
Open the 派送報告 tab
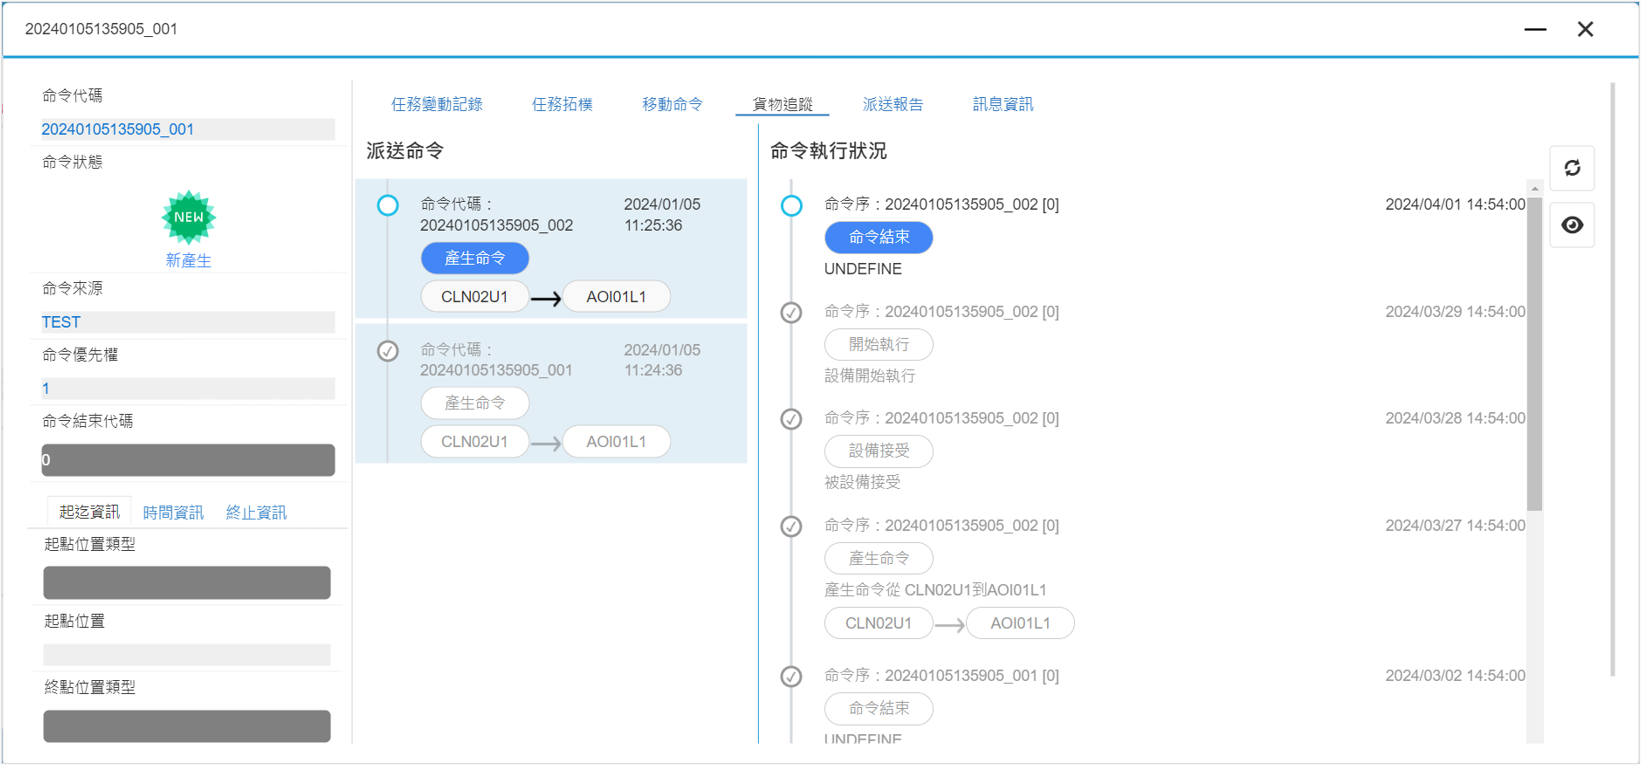[x=892, y=104]
